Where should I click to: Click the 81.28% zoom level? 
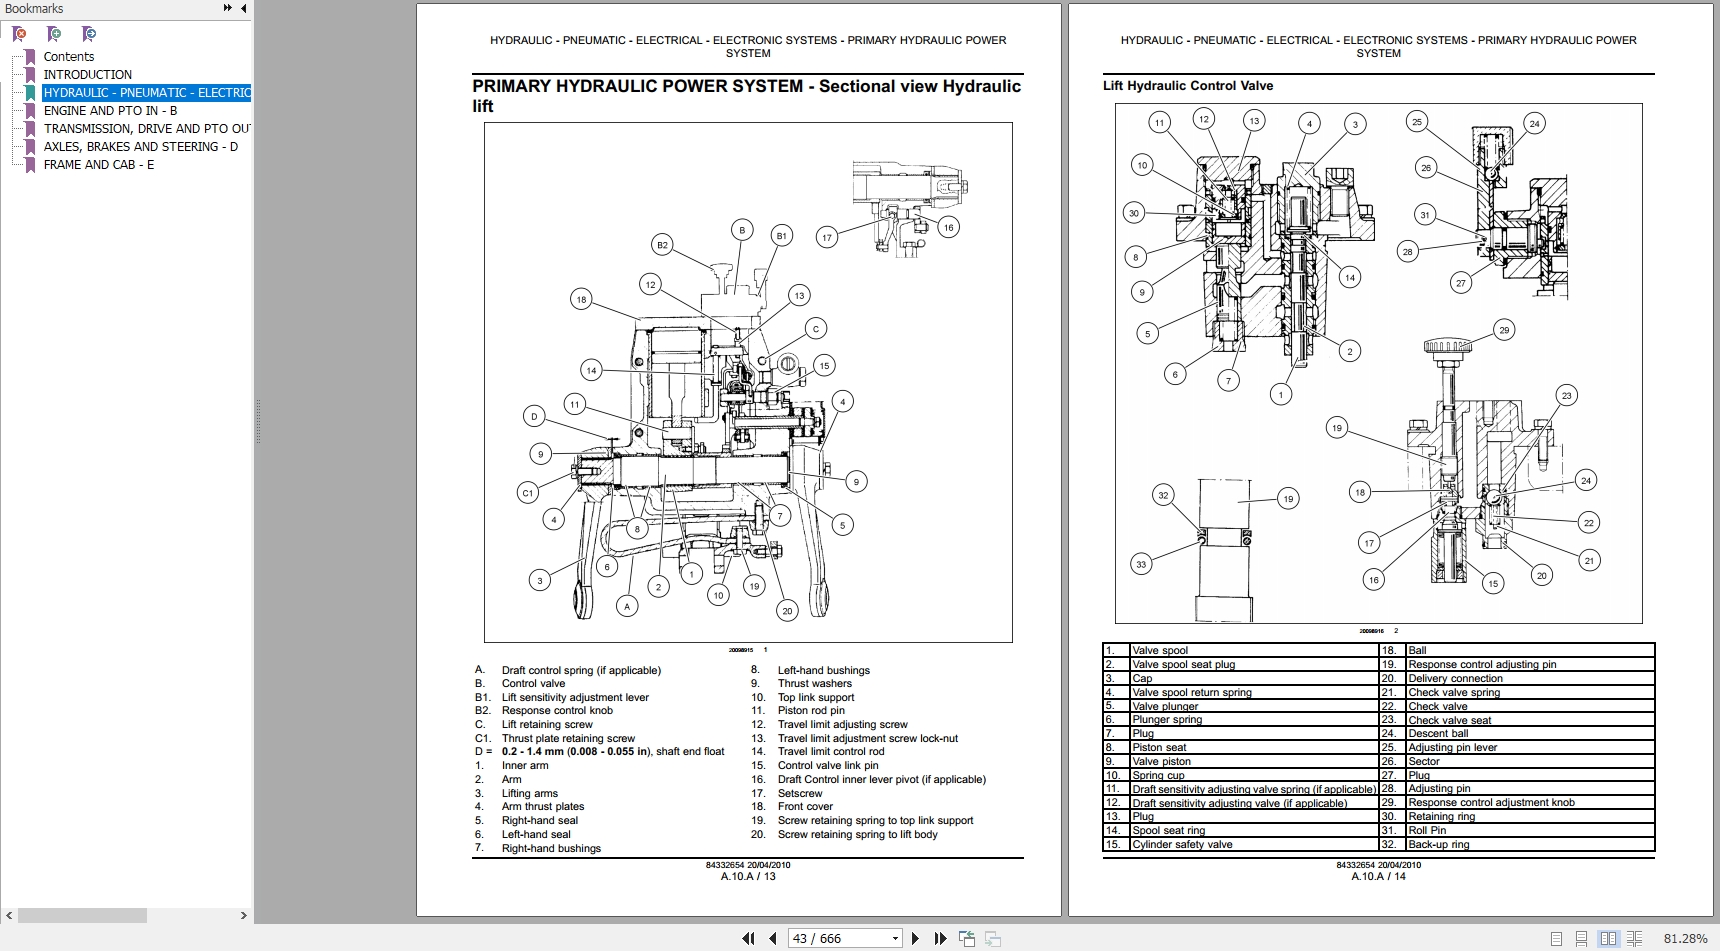pos(1685,938)
